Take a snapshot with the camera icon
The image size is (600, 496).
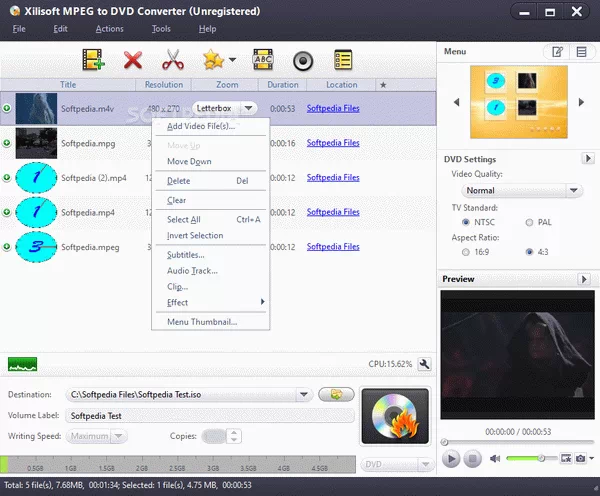click(579, 458)
